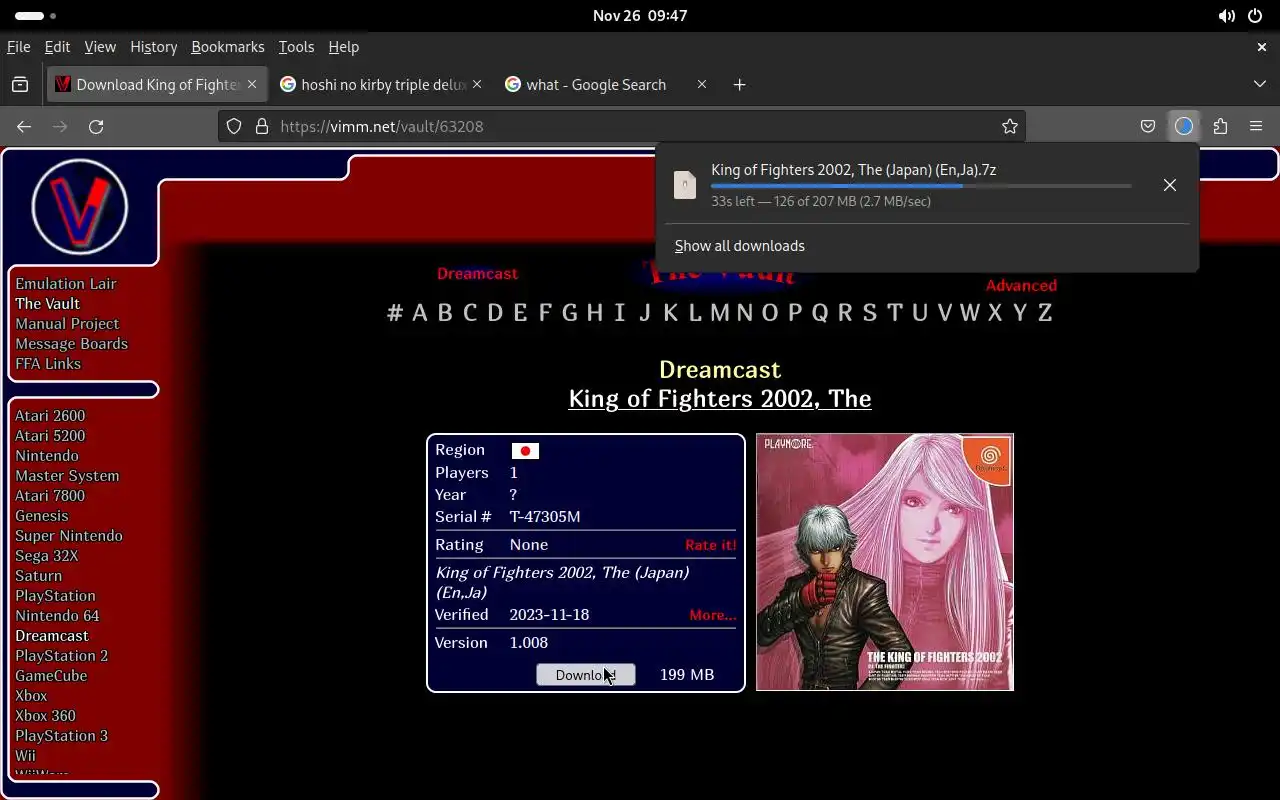Open the downloads toolbar button

pos(1184,126)
